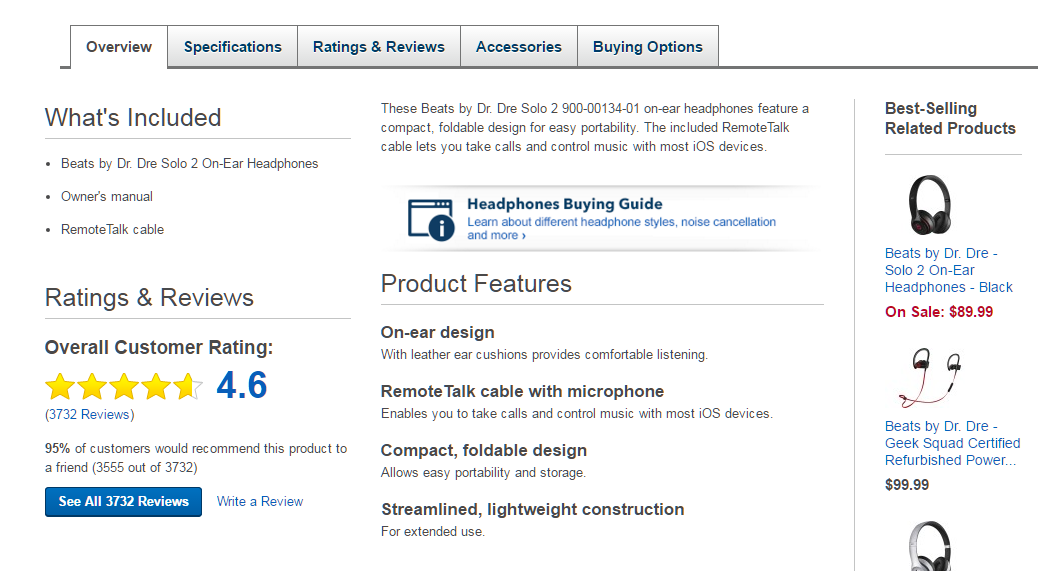The width and height of the screenshot is (1061, 571).
Task: Open the black Solo 2 headphones thumbnail
Action: (928, 205)
